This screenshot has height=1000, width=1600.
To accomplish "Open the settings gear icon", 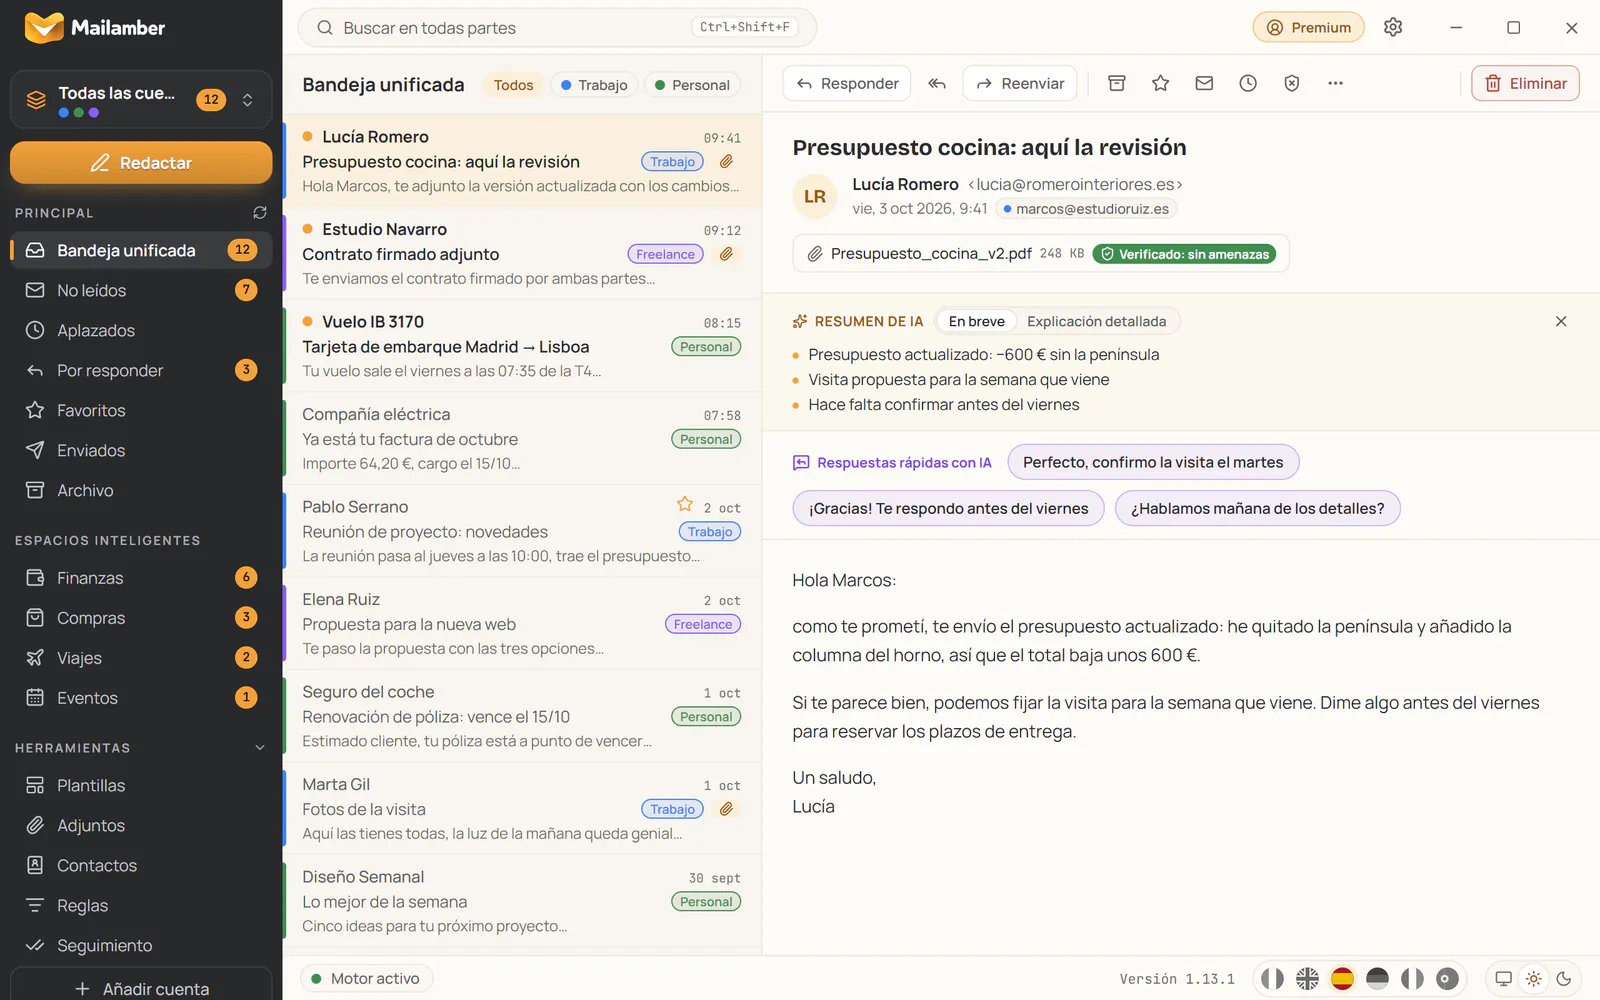I will point(1393,28).
